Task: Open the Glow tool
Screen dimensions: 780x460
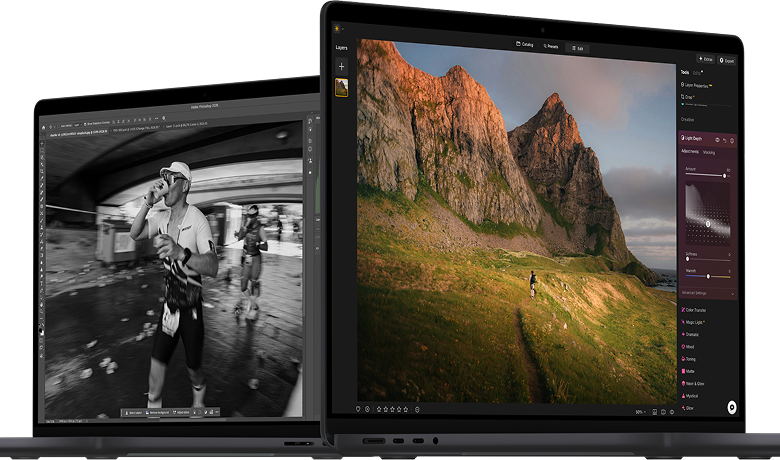Action: (x=687, y=408)
